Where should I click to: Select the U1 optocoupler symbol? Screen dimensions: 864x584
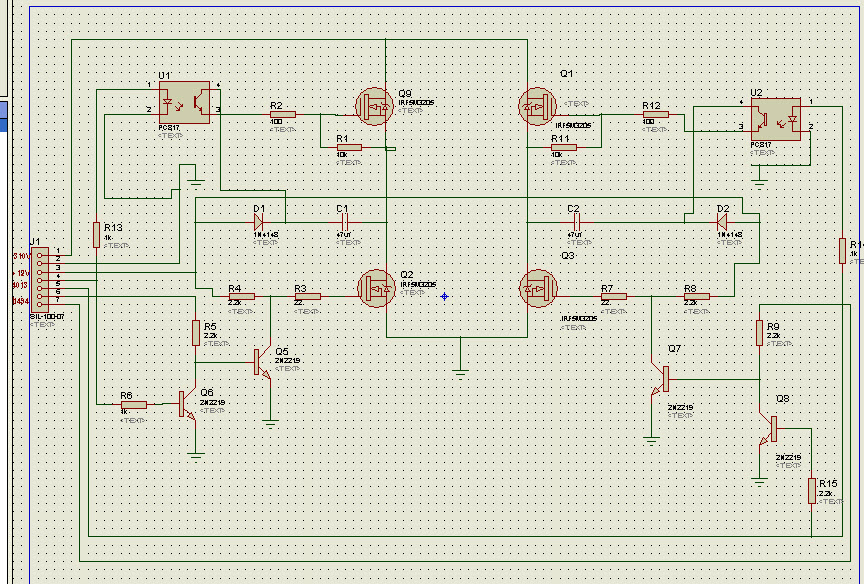[184, 102]
